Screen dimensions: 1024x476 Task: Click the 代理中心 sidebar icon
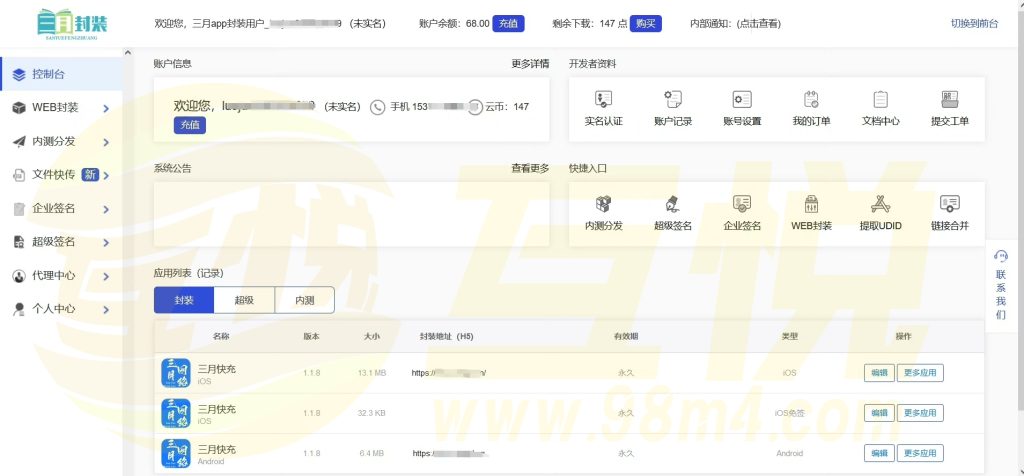[19, 276]
